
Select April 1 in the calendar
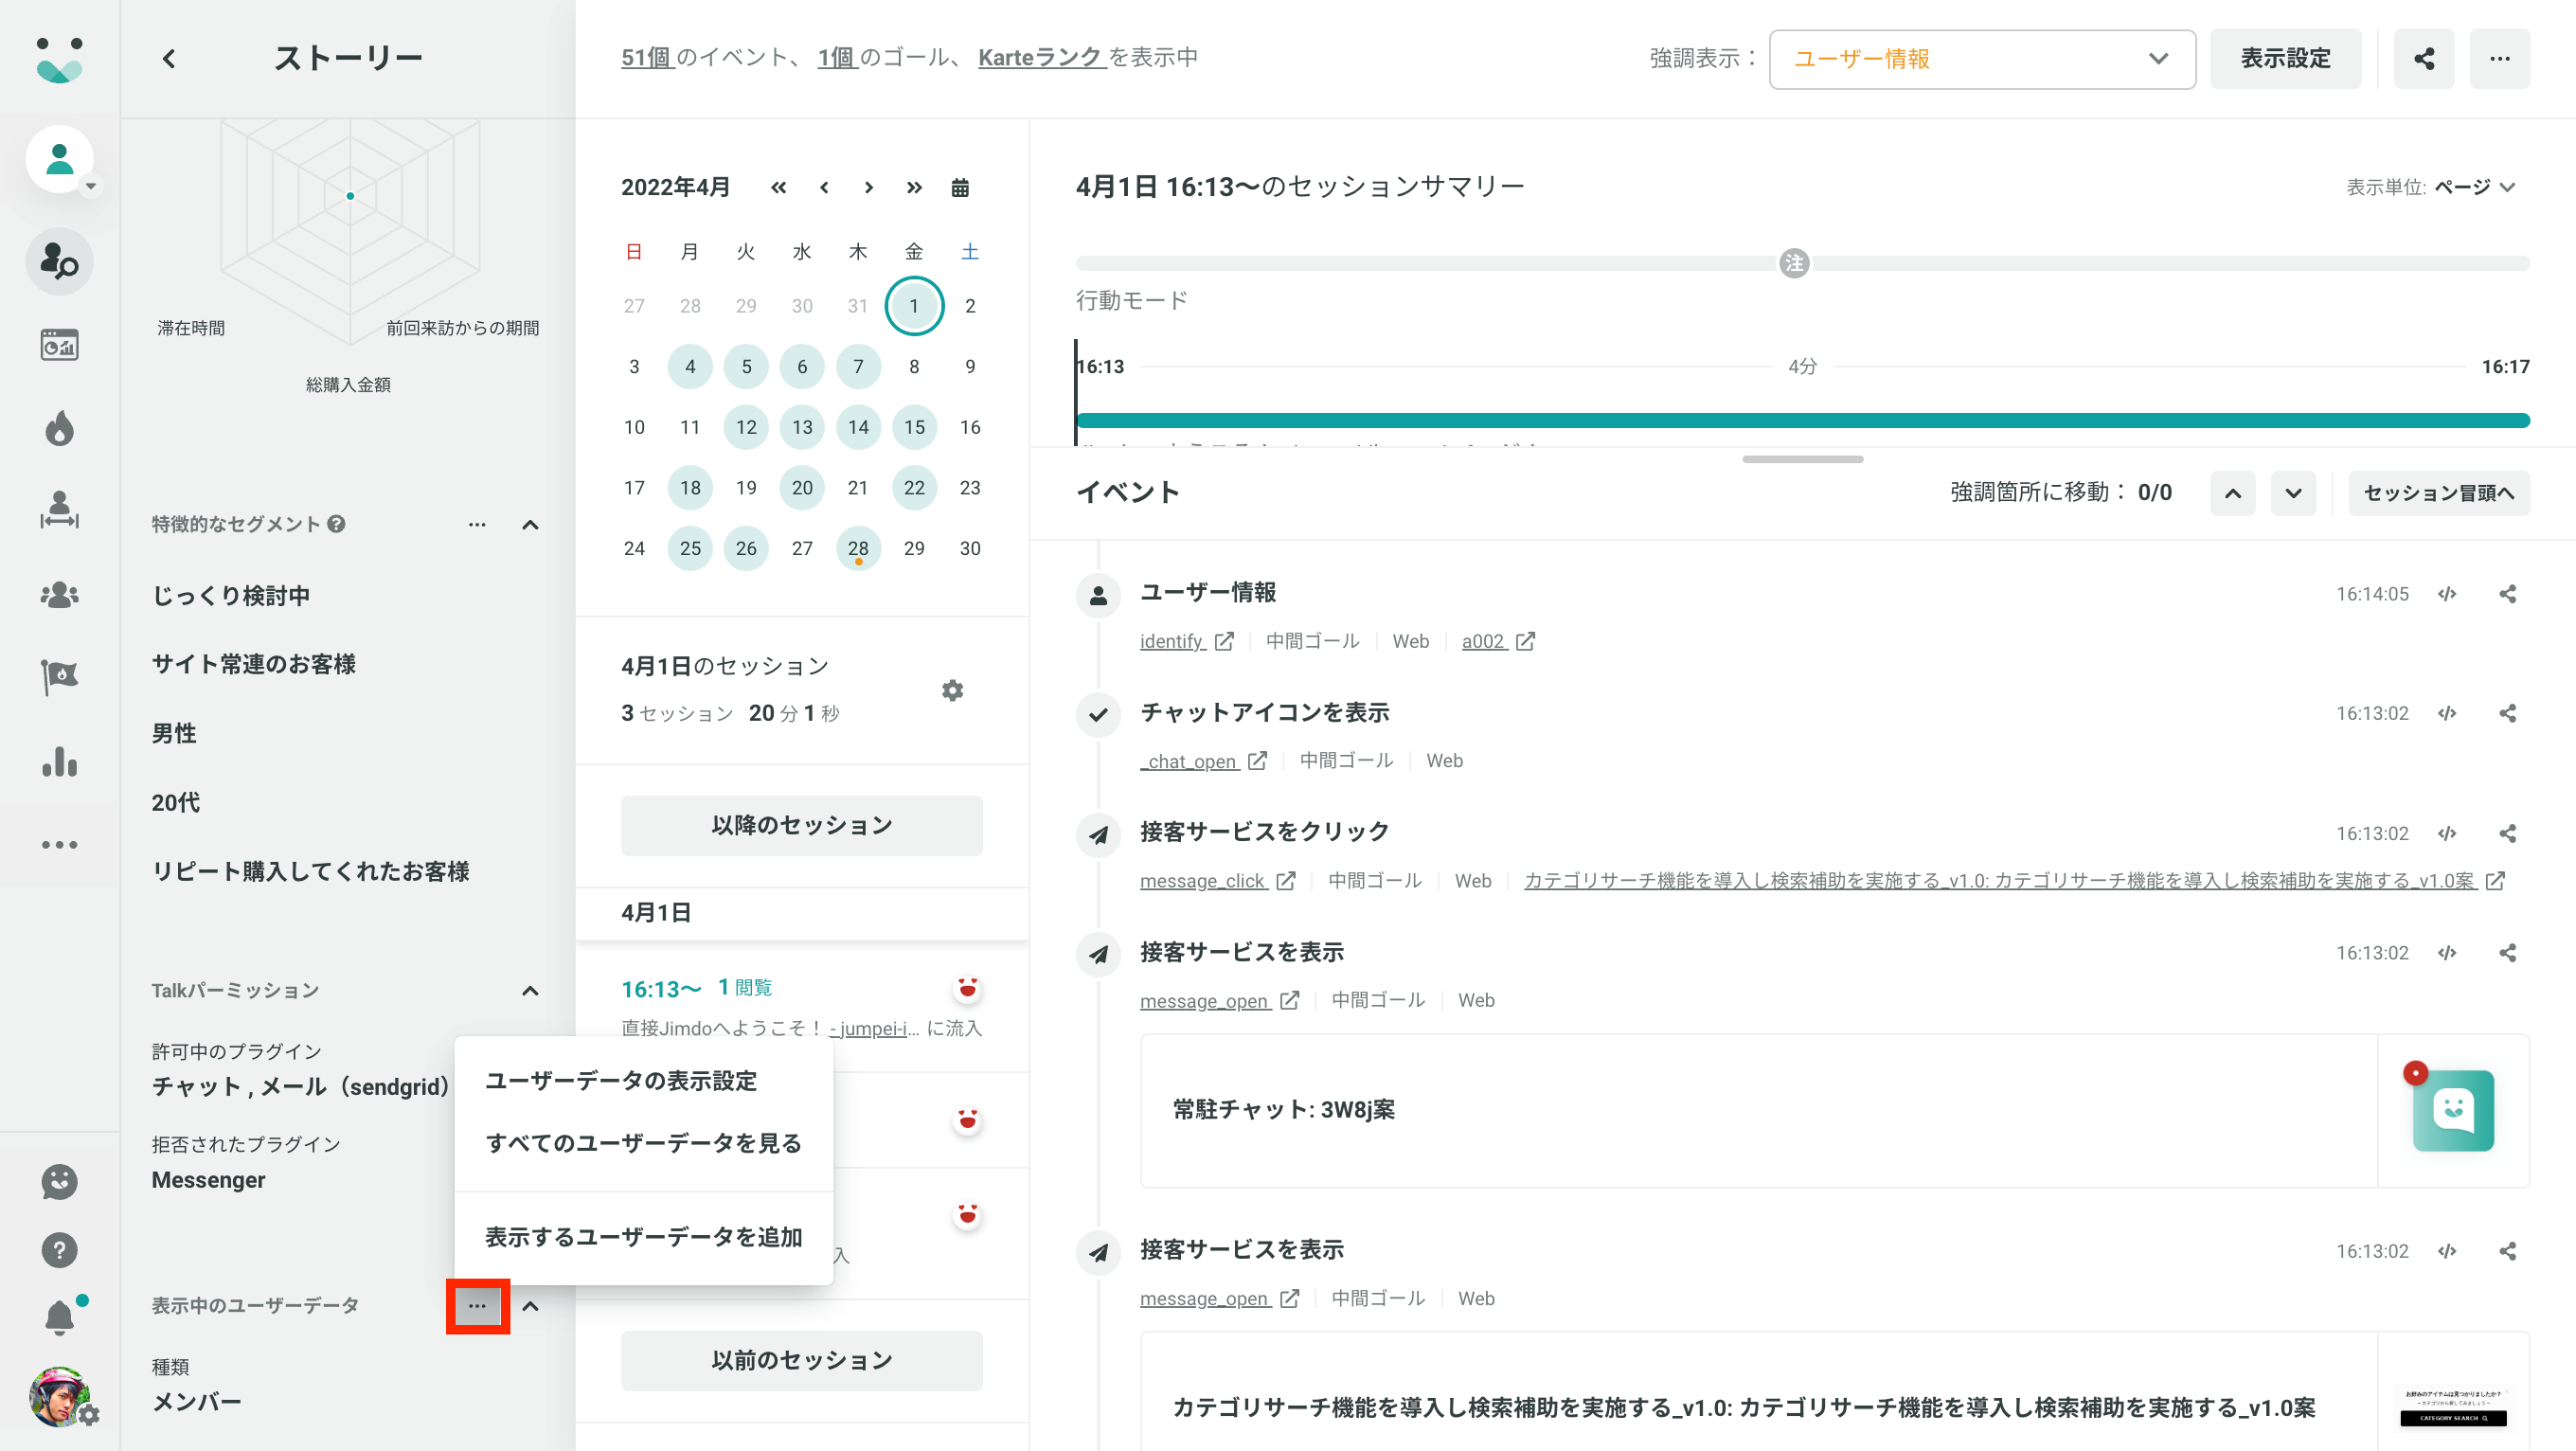click(x=914, y=306)
